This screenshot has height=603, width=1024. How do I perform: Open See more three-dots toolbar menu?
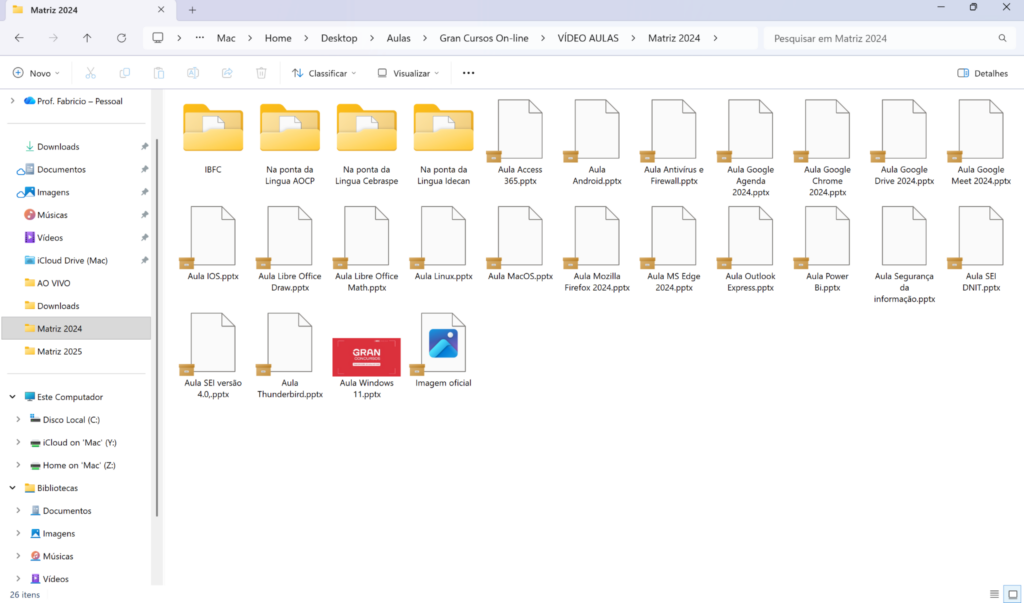(x=468, y=73)
